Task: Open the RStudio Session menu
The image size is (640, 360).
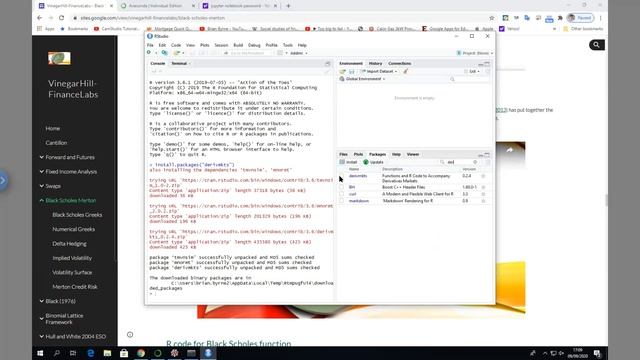Action: [221, 45]
